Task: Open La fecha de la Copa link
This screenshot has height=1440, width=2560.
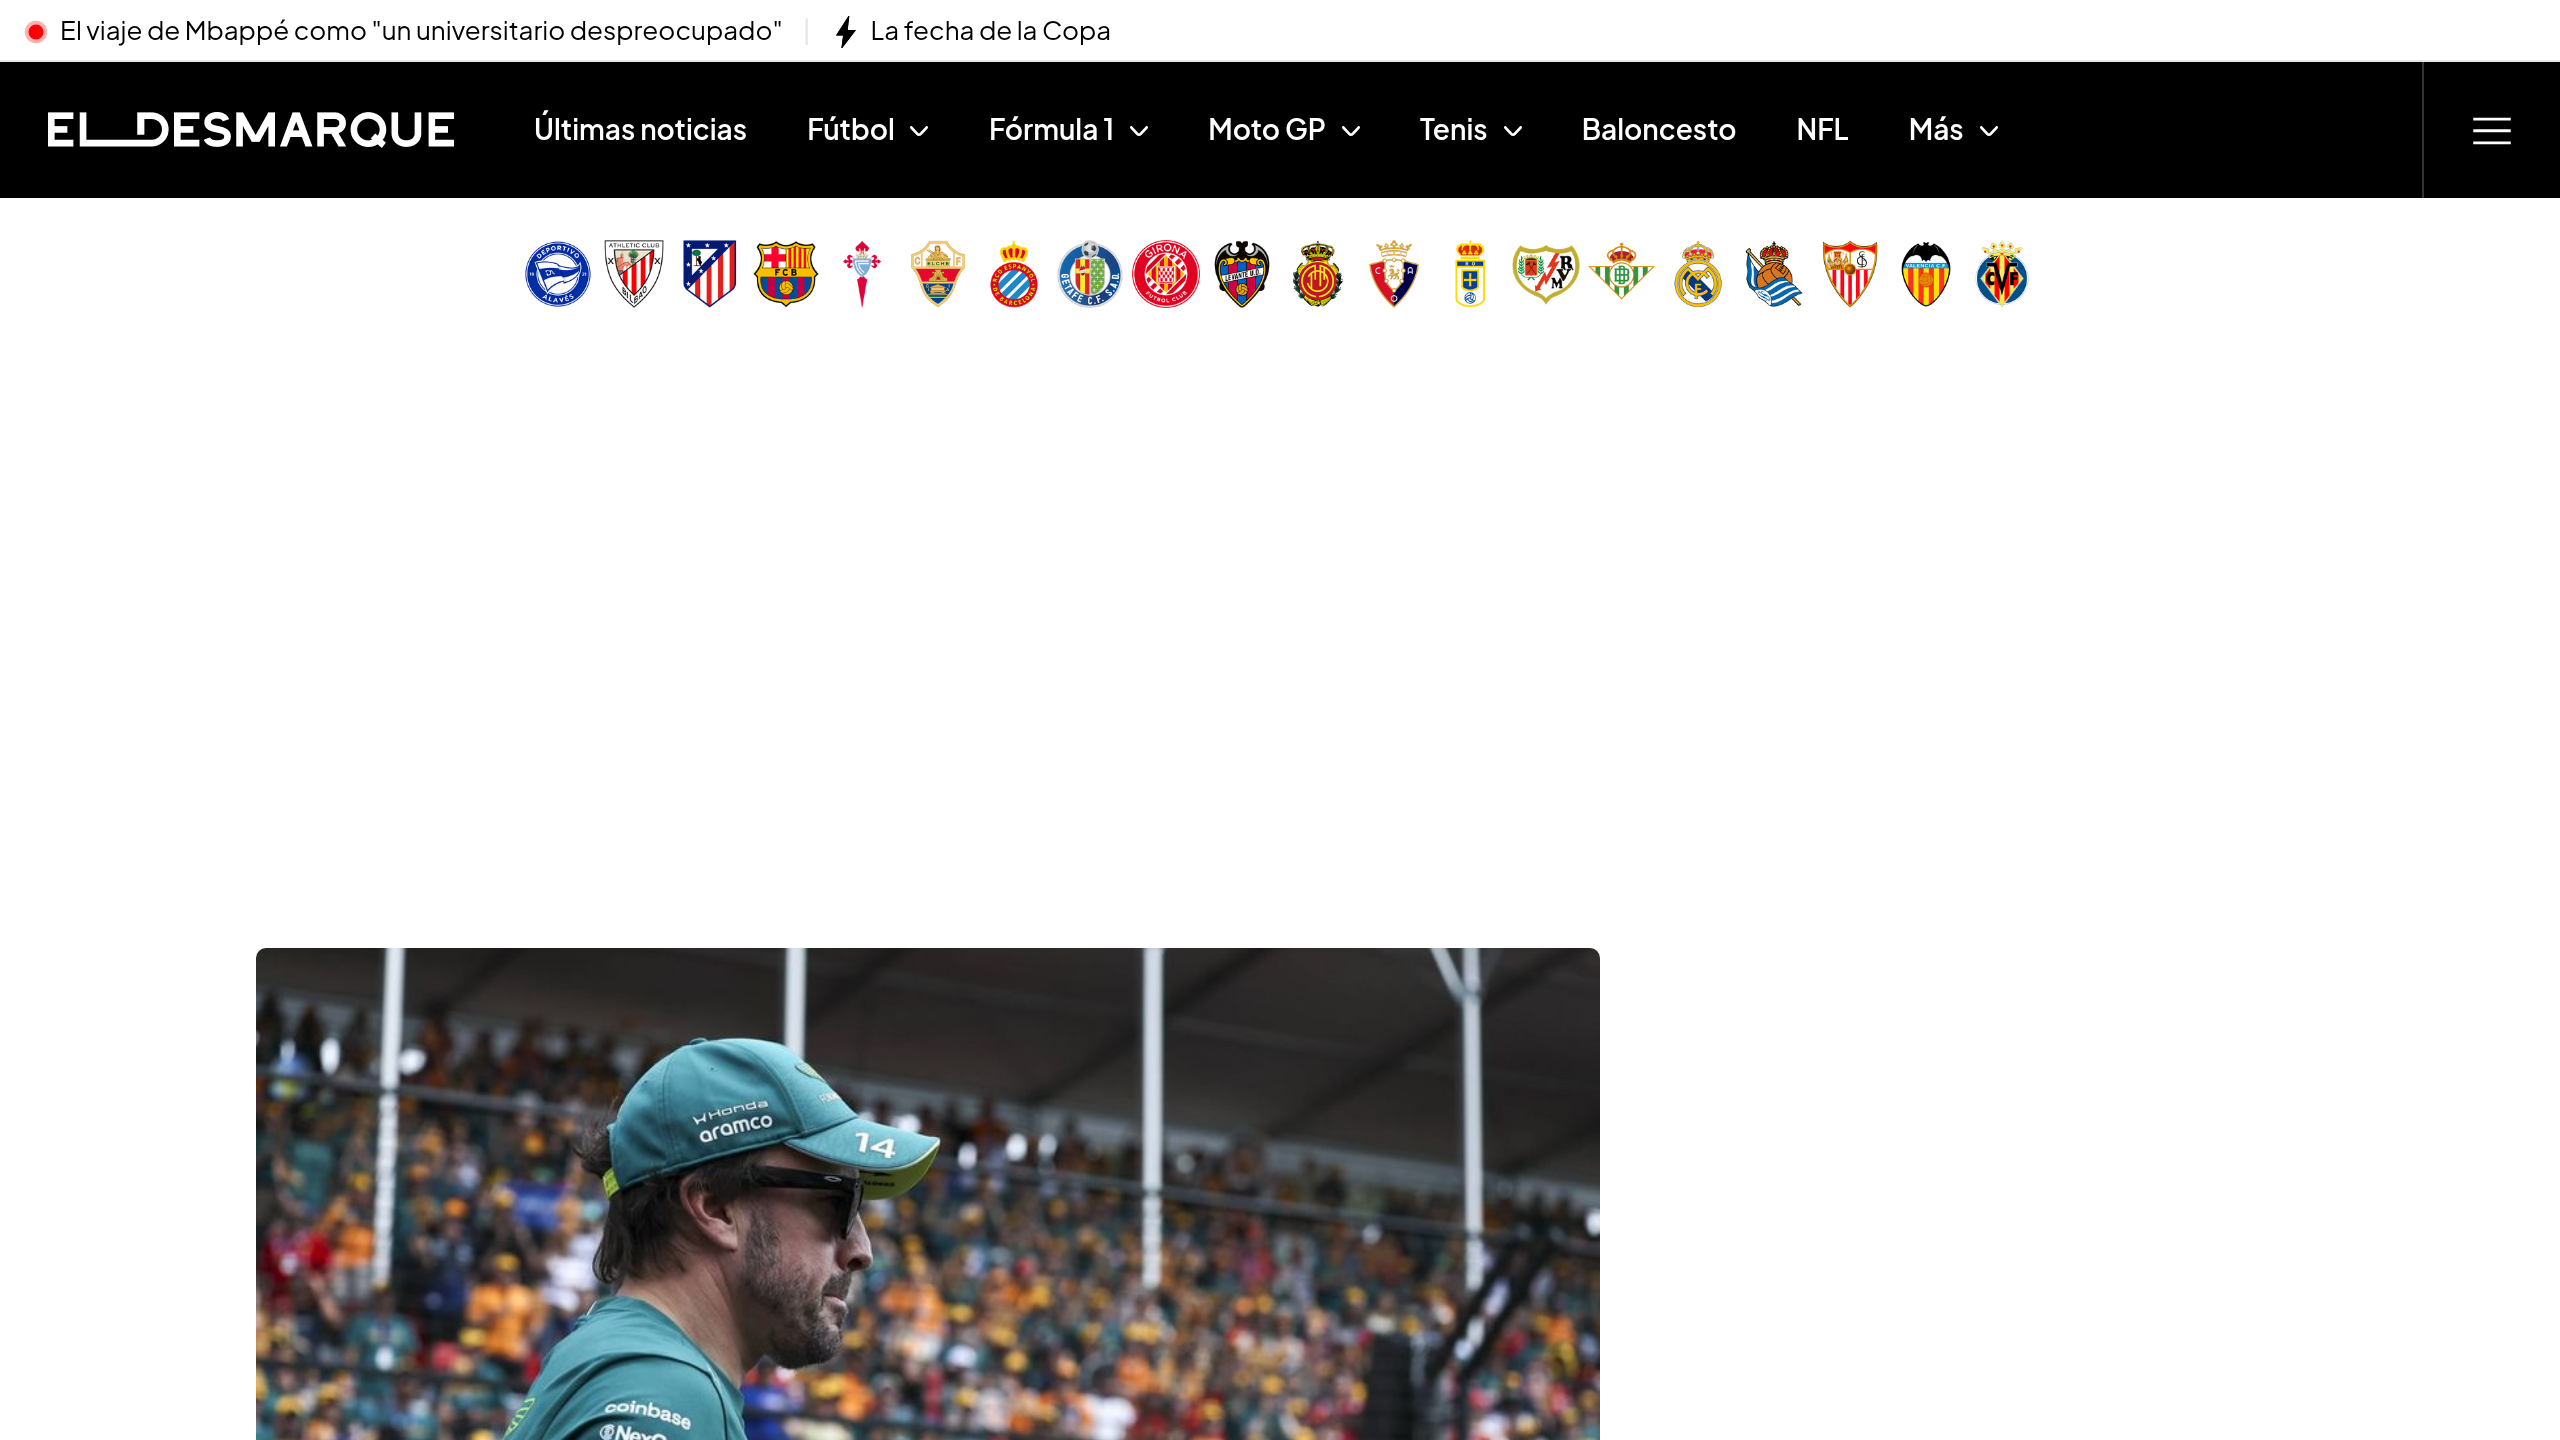Action: (990, 31)
